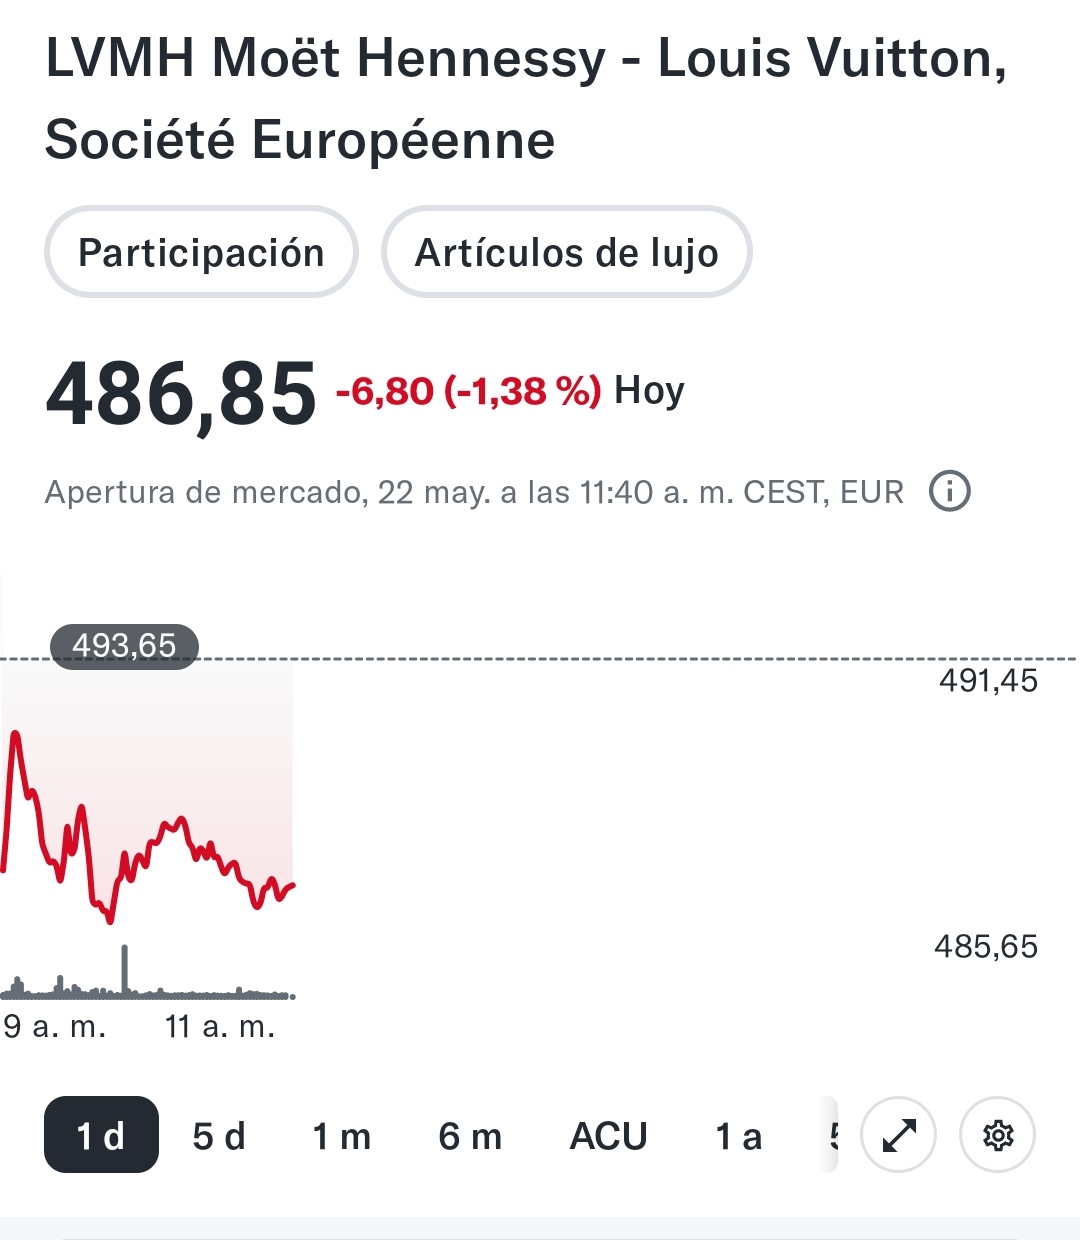Tap the -6,80 (-1,38 %) change
Screen dimensions: 1080x1240
click(x=468, y=391)
